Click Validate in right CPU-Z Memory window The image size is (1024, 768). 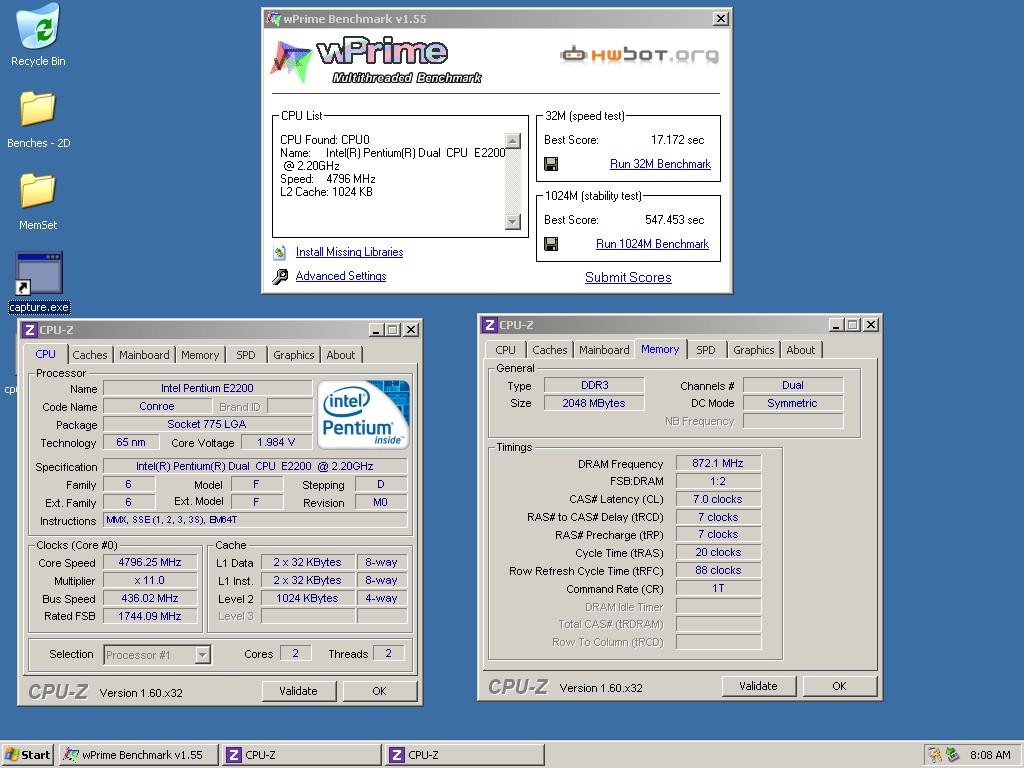(x=759, y=686)
